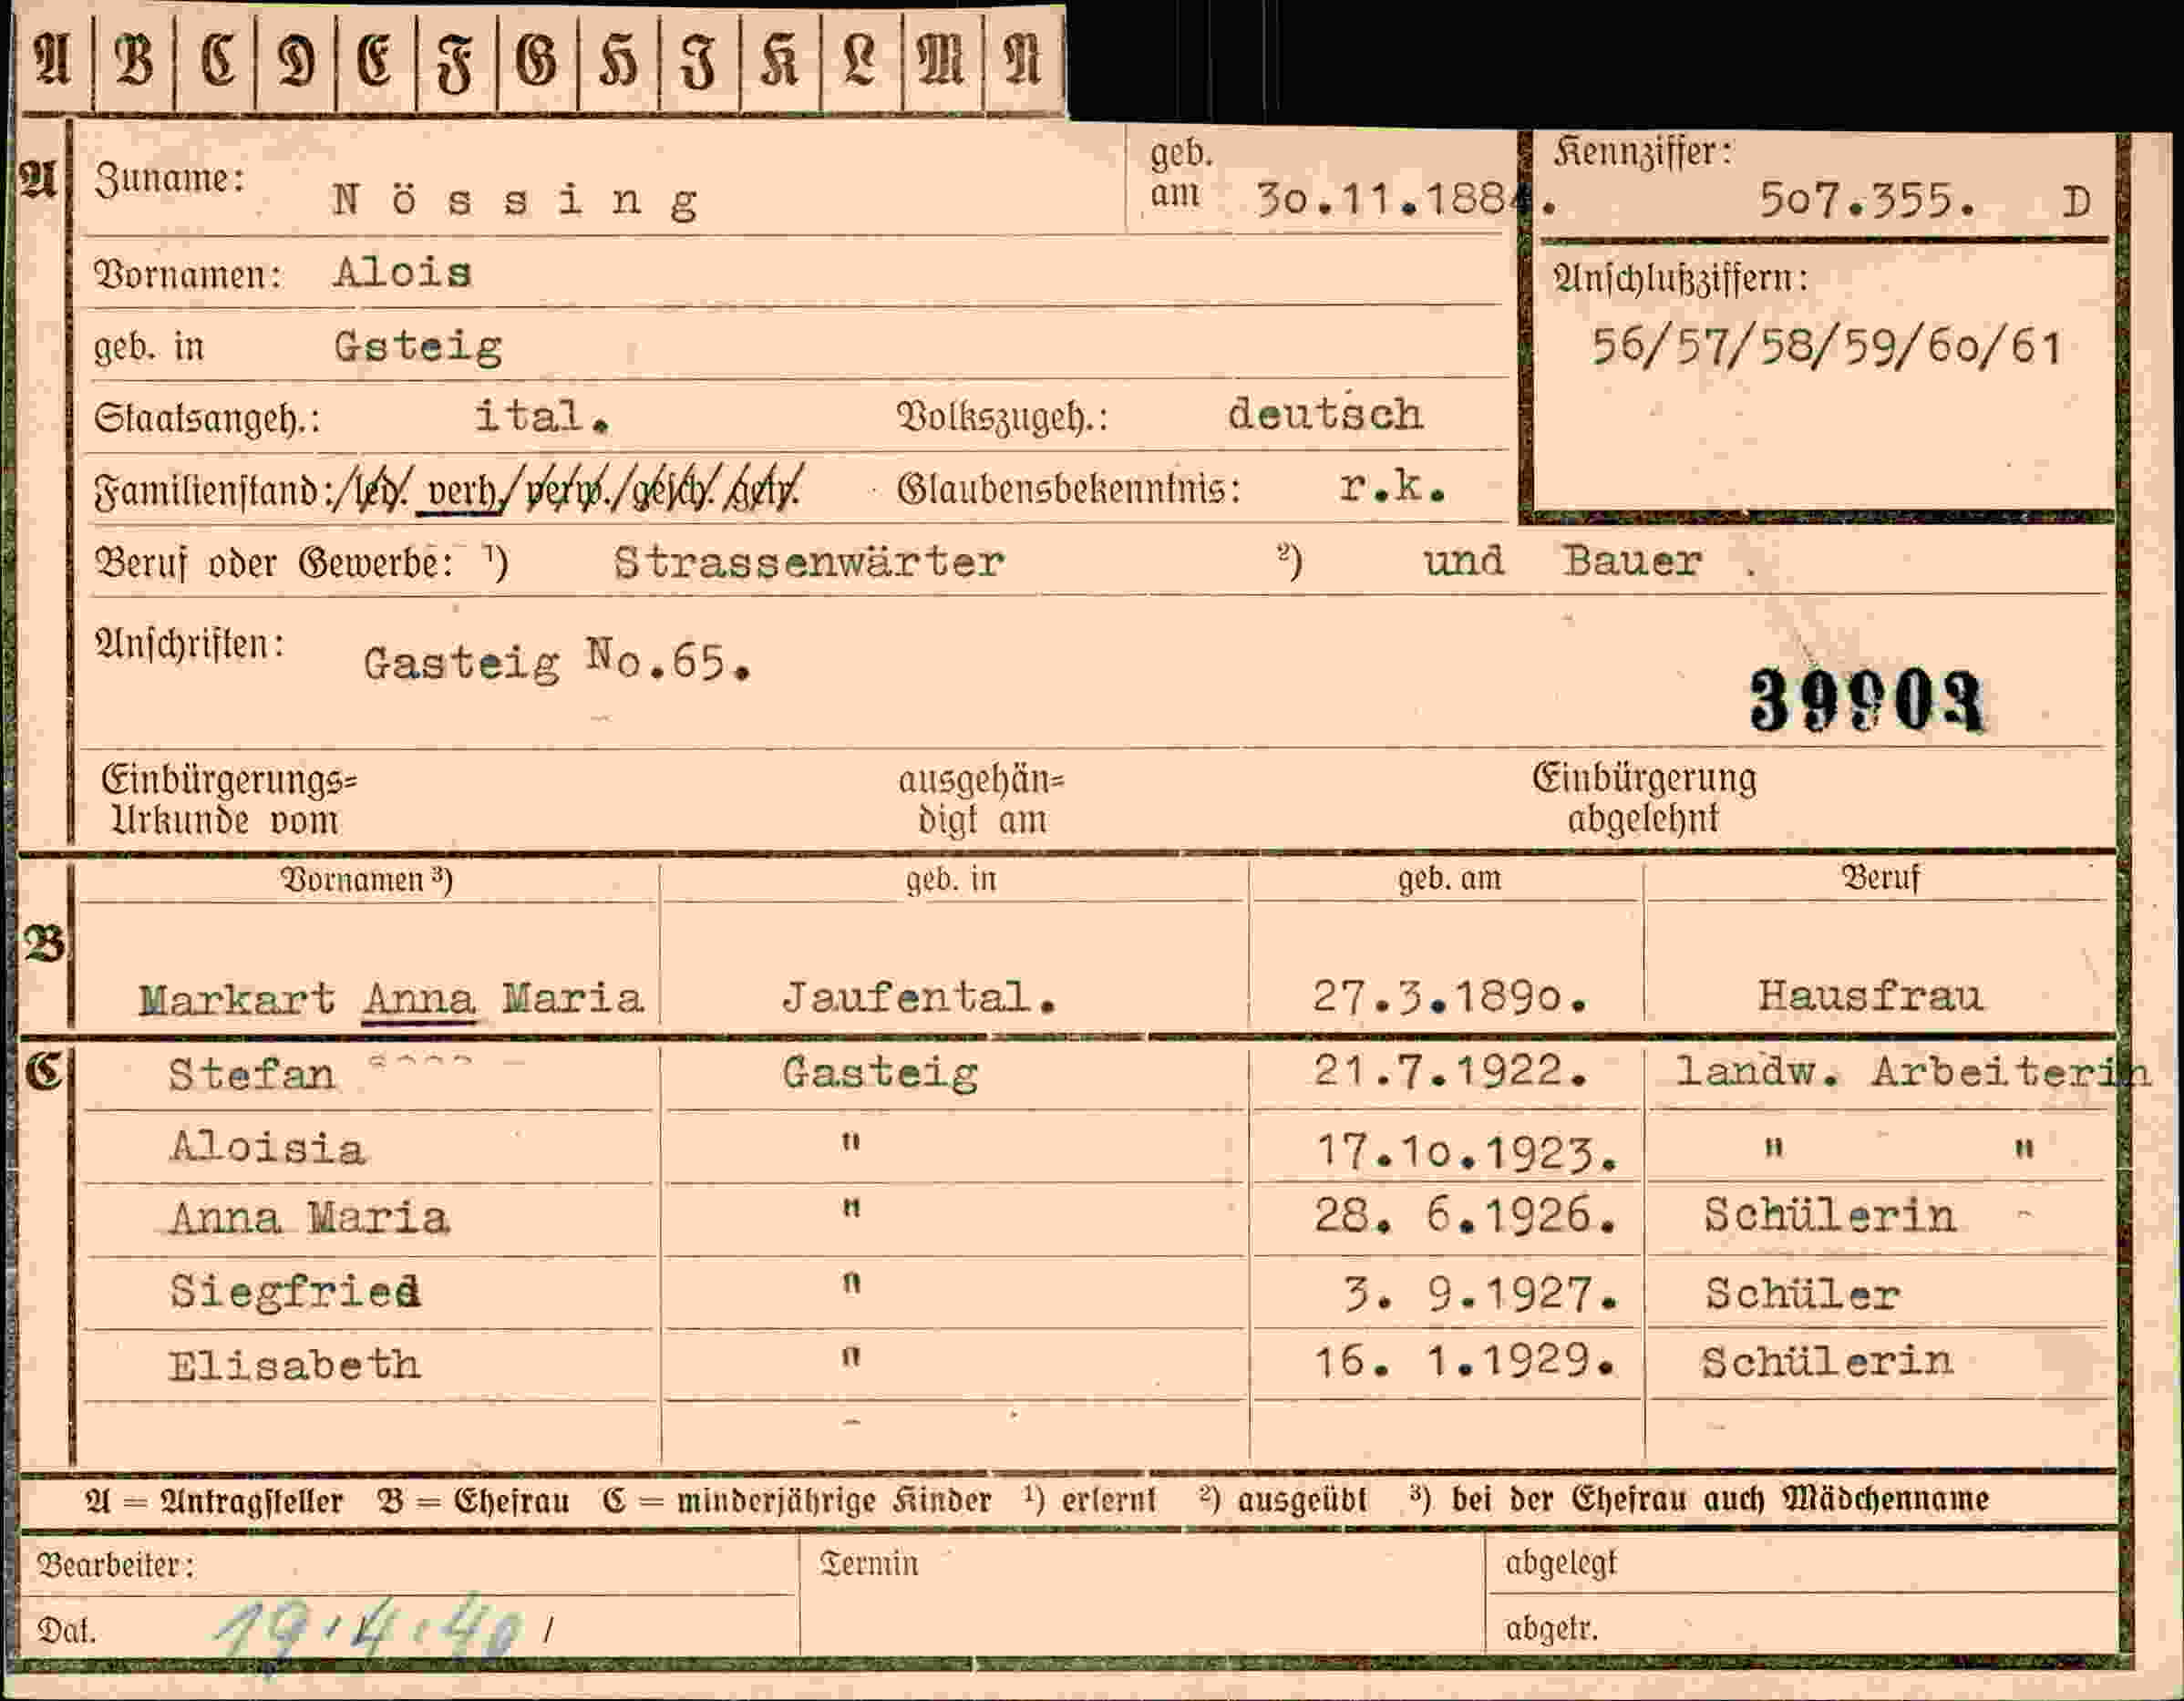Select the index tab letter B
2184x1701 pixels.
click(x=135, y=60)
